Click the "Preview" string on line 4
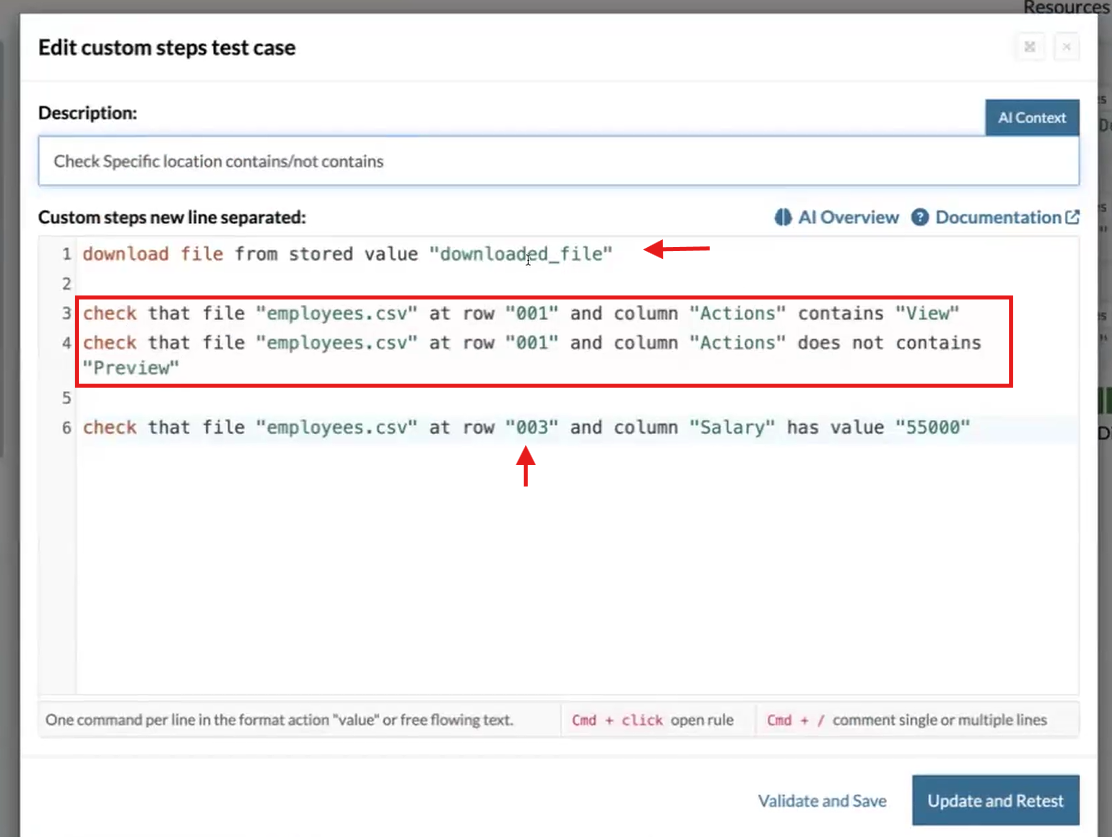 coord(131,368)
